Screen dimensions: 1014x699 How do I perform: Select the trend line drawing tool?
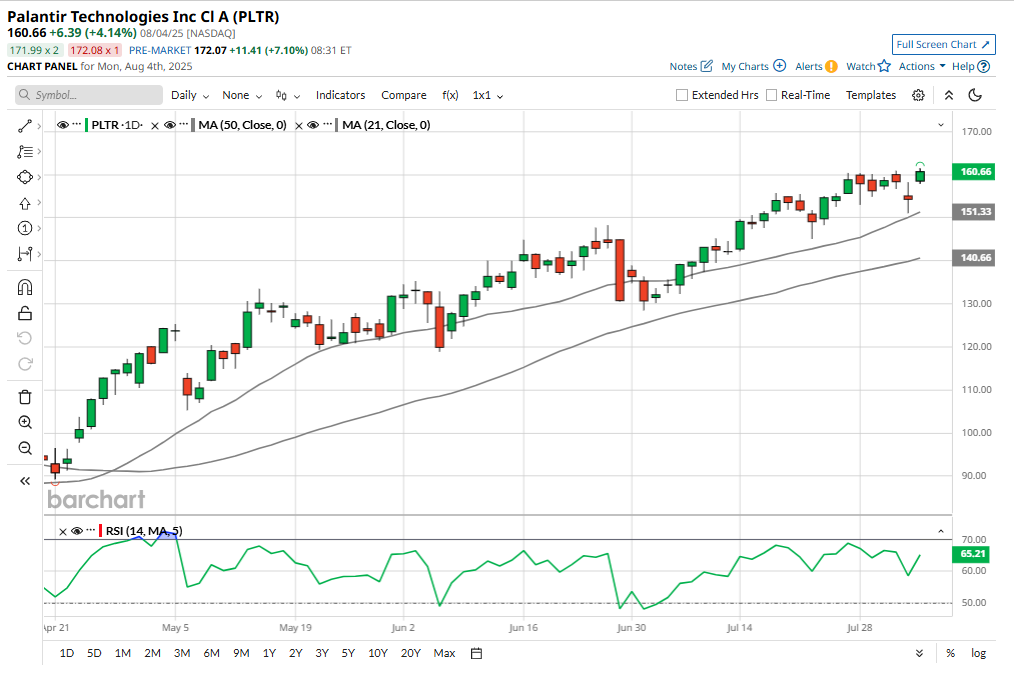tap(25, 126)
